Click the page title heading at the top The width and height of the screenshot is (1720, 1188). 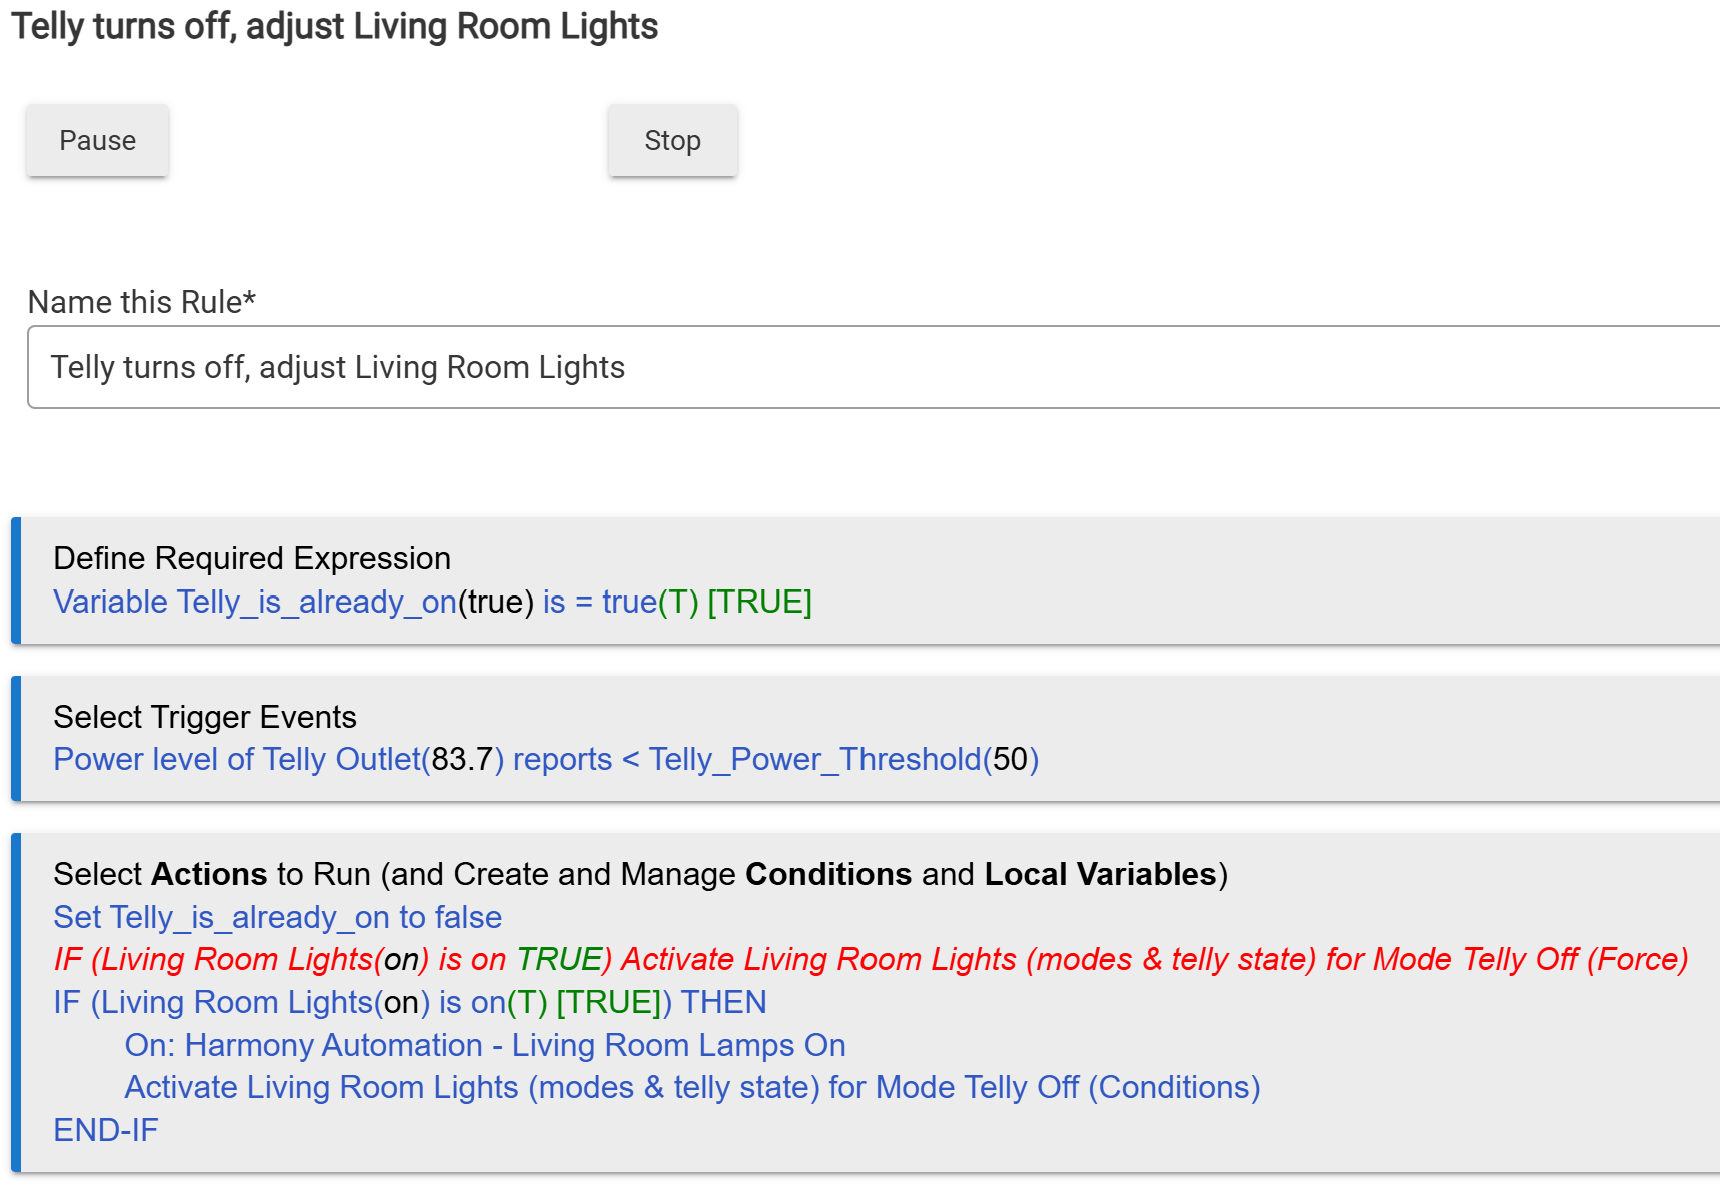334,27
